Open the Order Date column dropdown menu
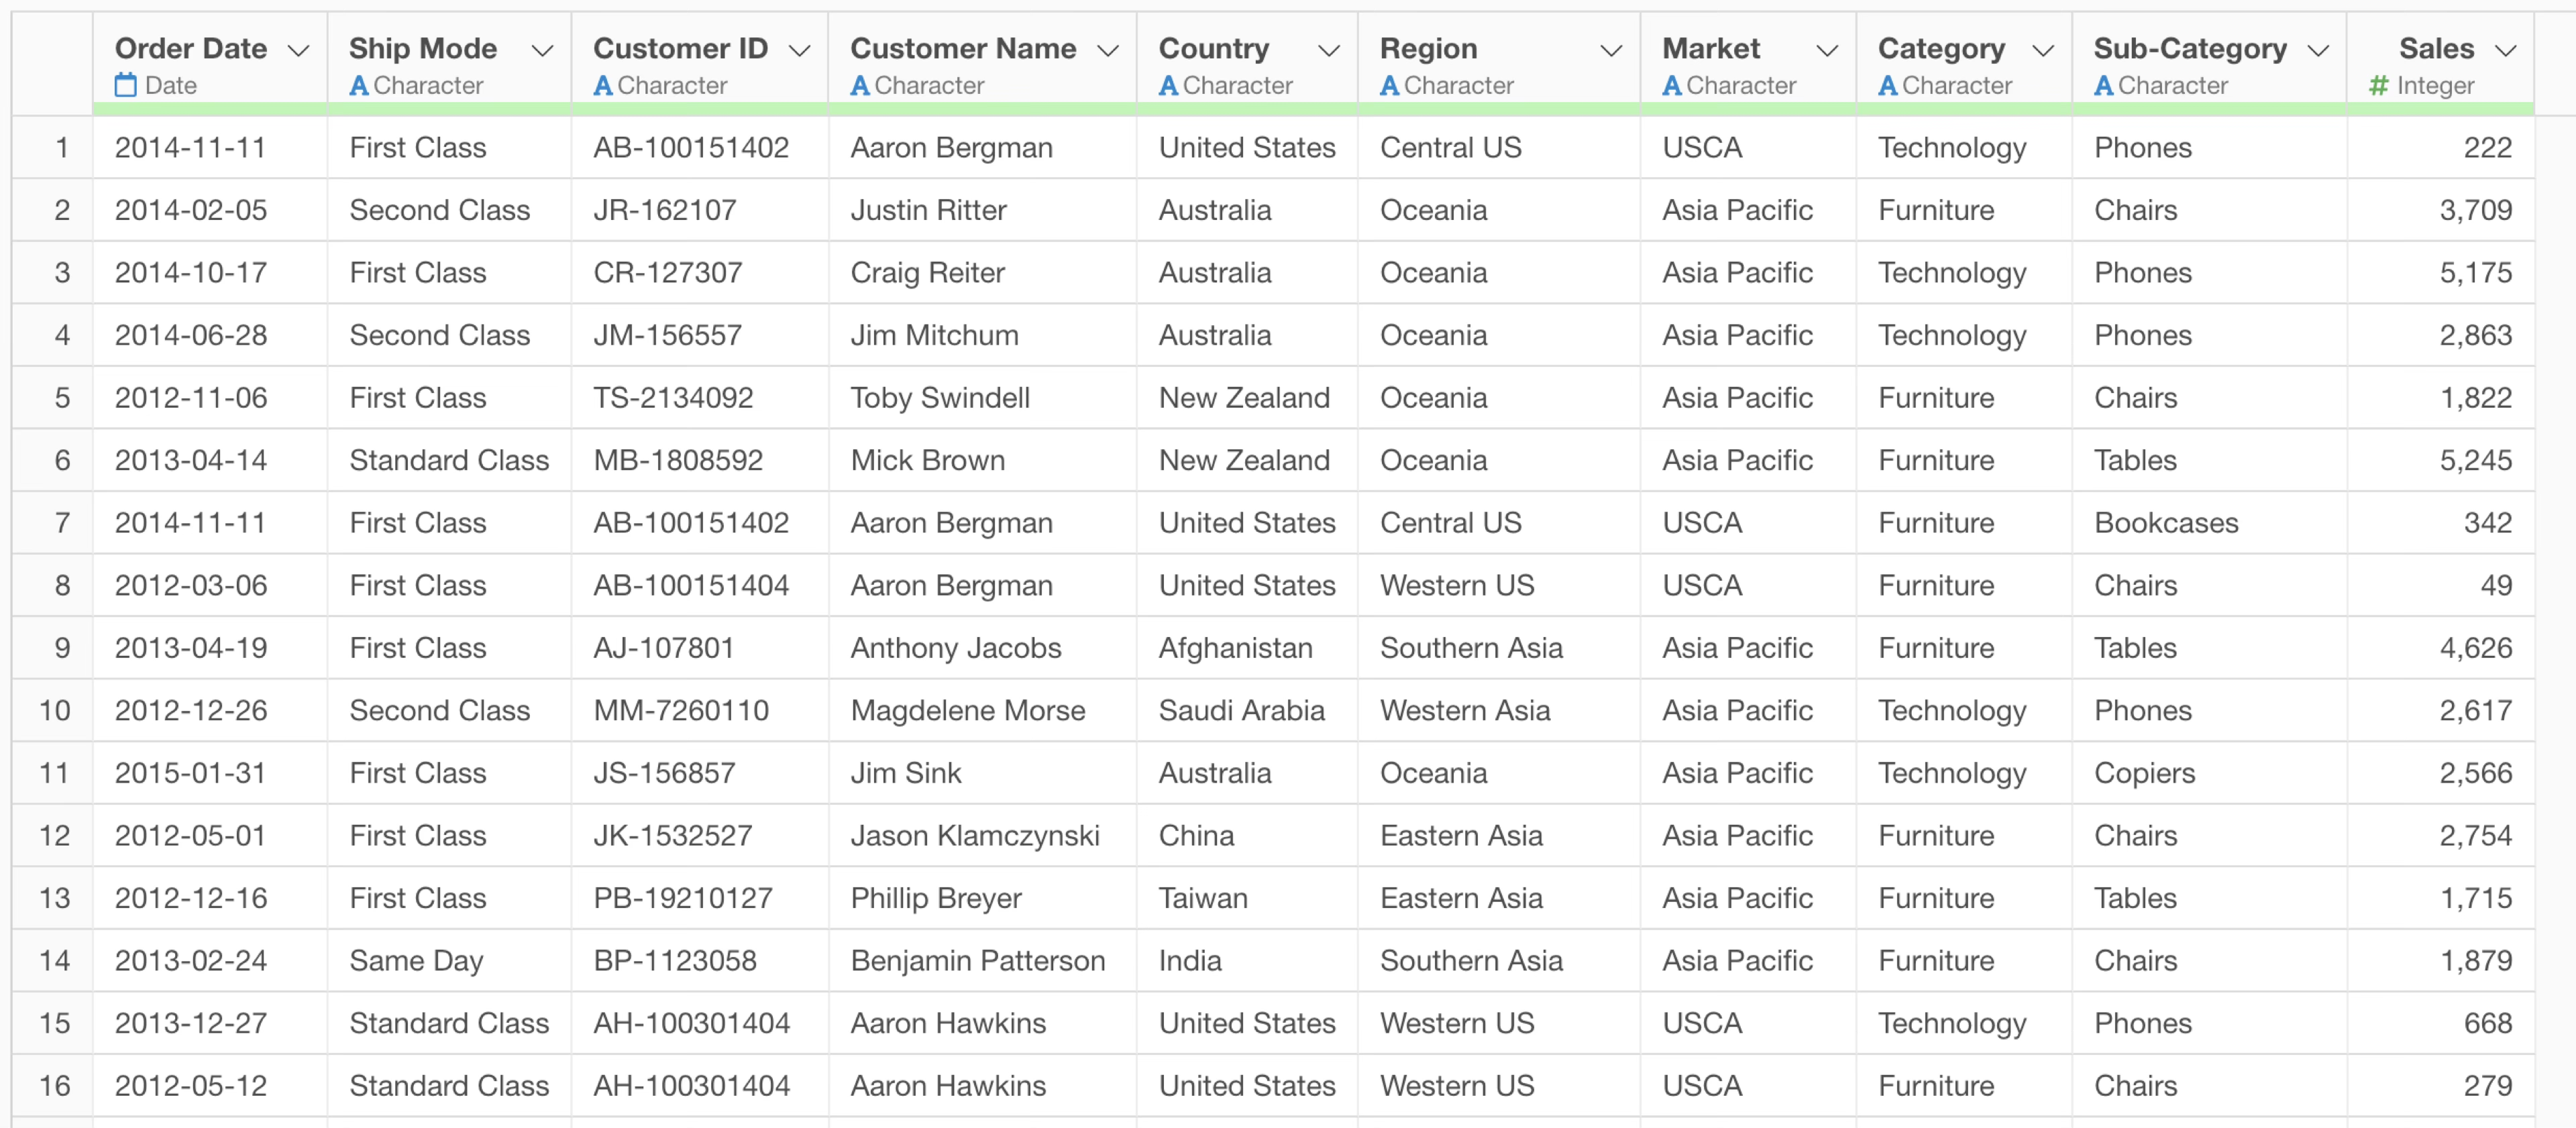The width and height of the screenshot is (2576, 1128). point(298,50)
